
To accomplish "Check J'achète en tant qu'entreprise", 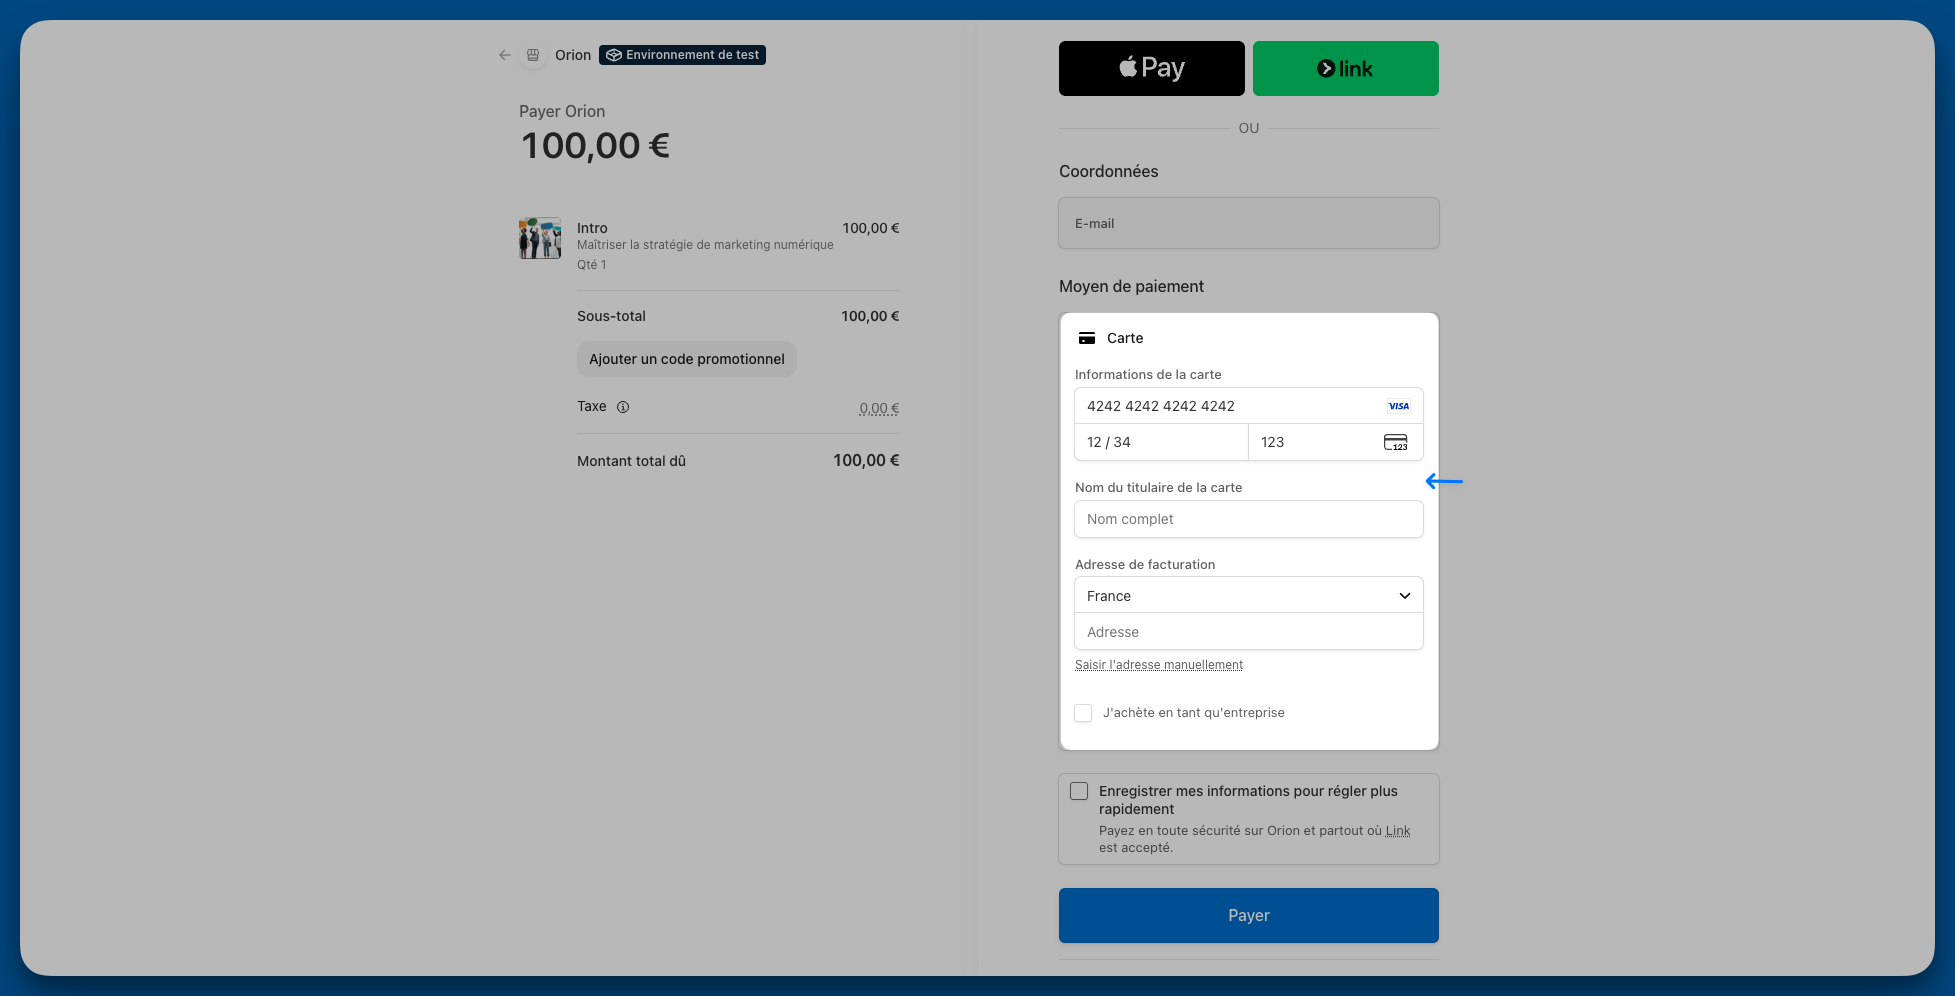I will 1083,713.
